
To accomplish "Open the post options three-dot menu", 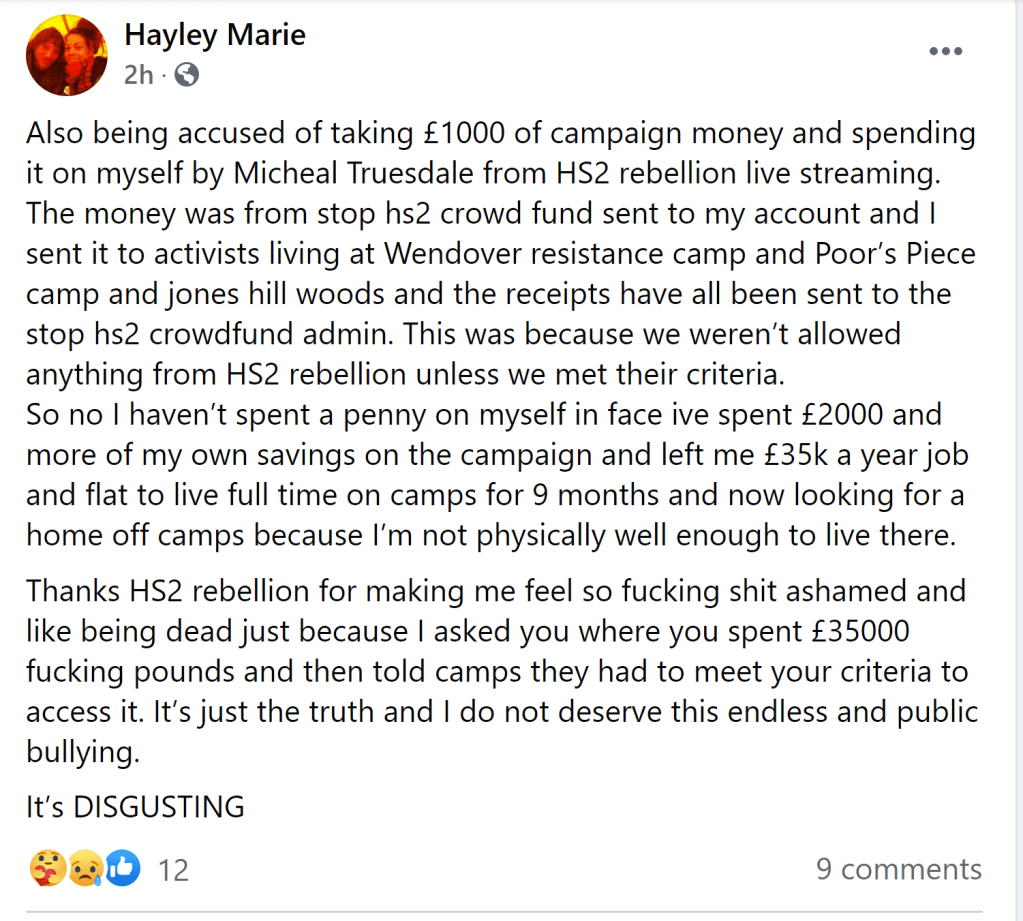I will [945, 52].
